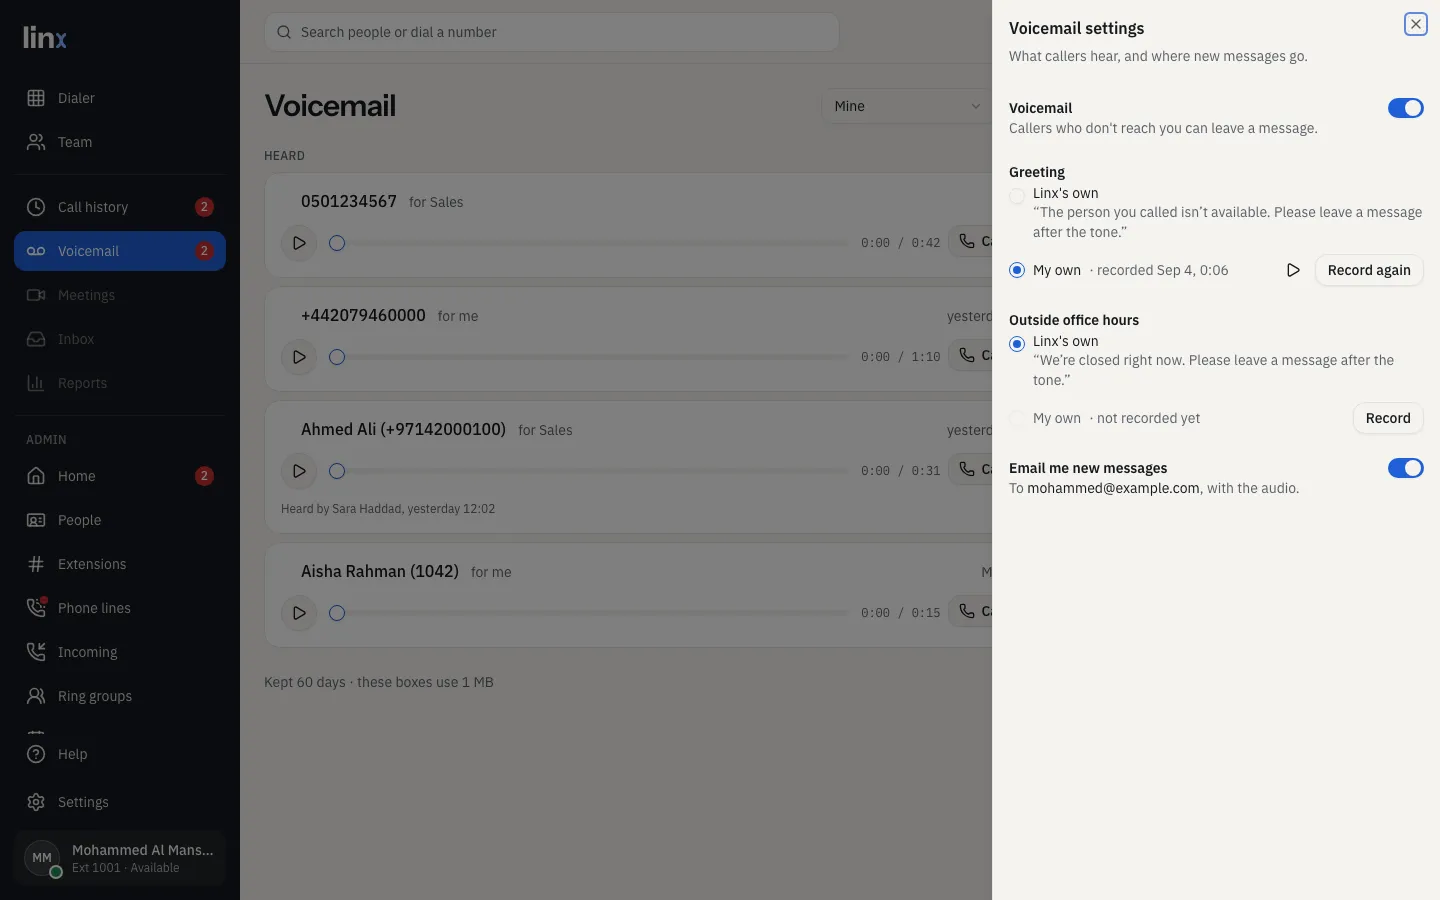Open Mohammed Al Mans... profile menu
Image resolution: width=1440 pixels, height=900 pixels.
click(120, 858)
